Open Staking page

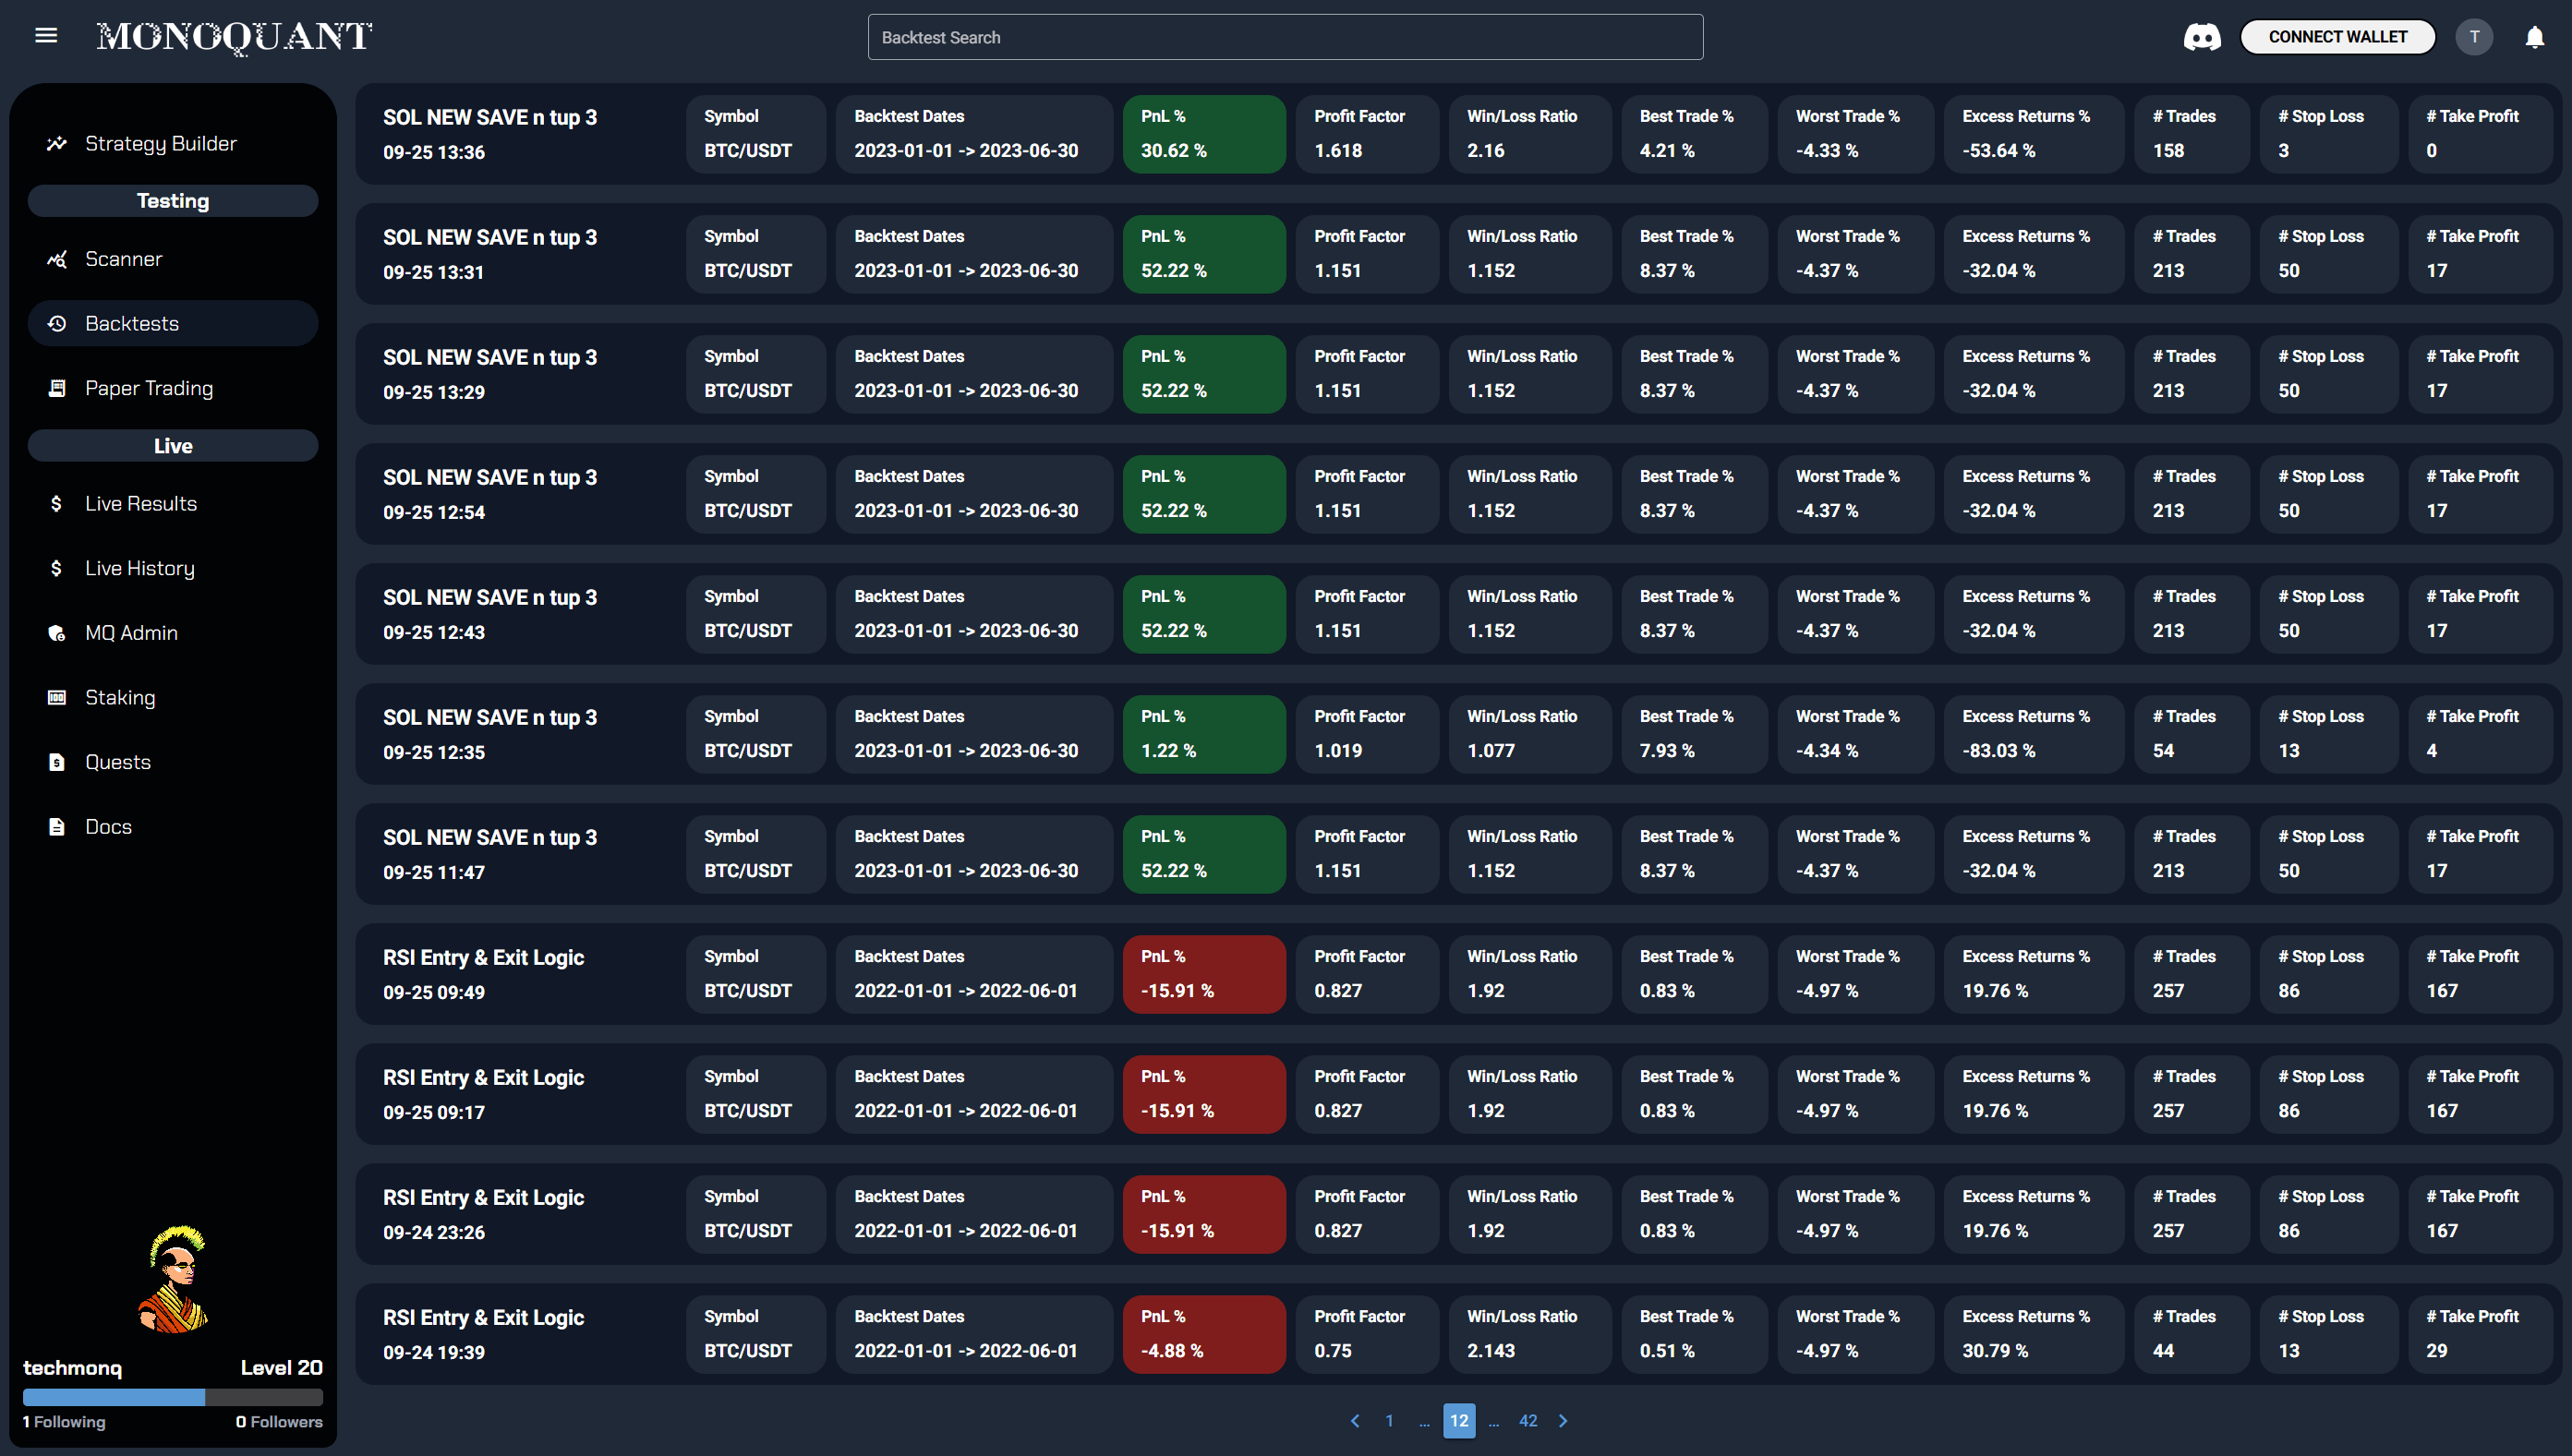pyautogui.click(x=173, y=697)
